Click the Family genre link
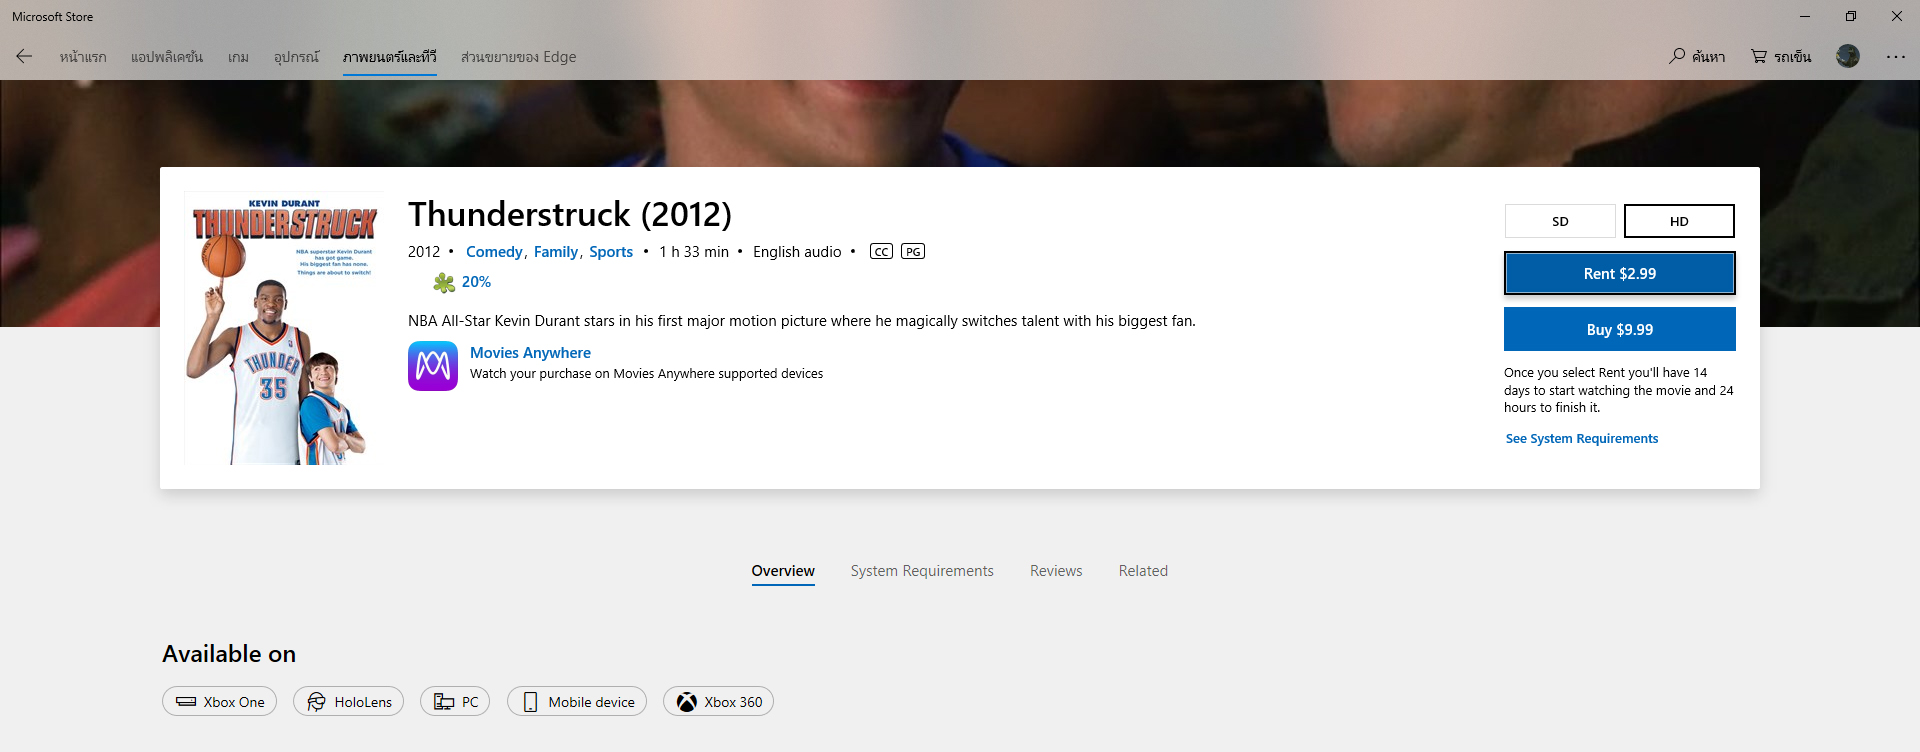 point(556,252)
